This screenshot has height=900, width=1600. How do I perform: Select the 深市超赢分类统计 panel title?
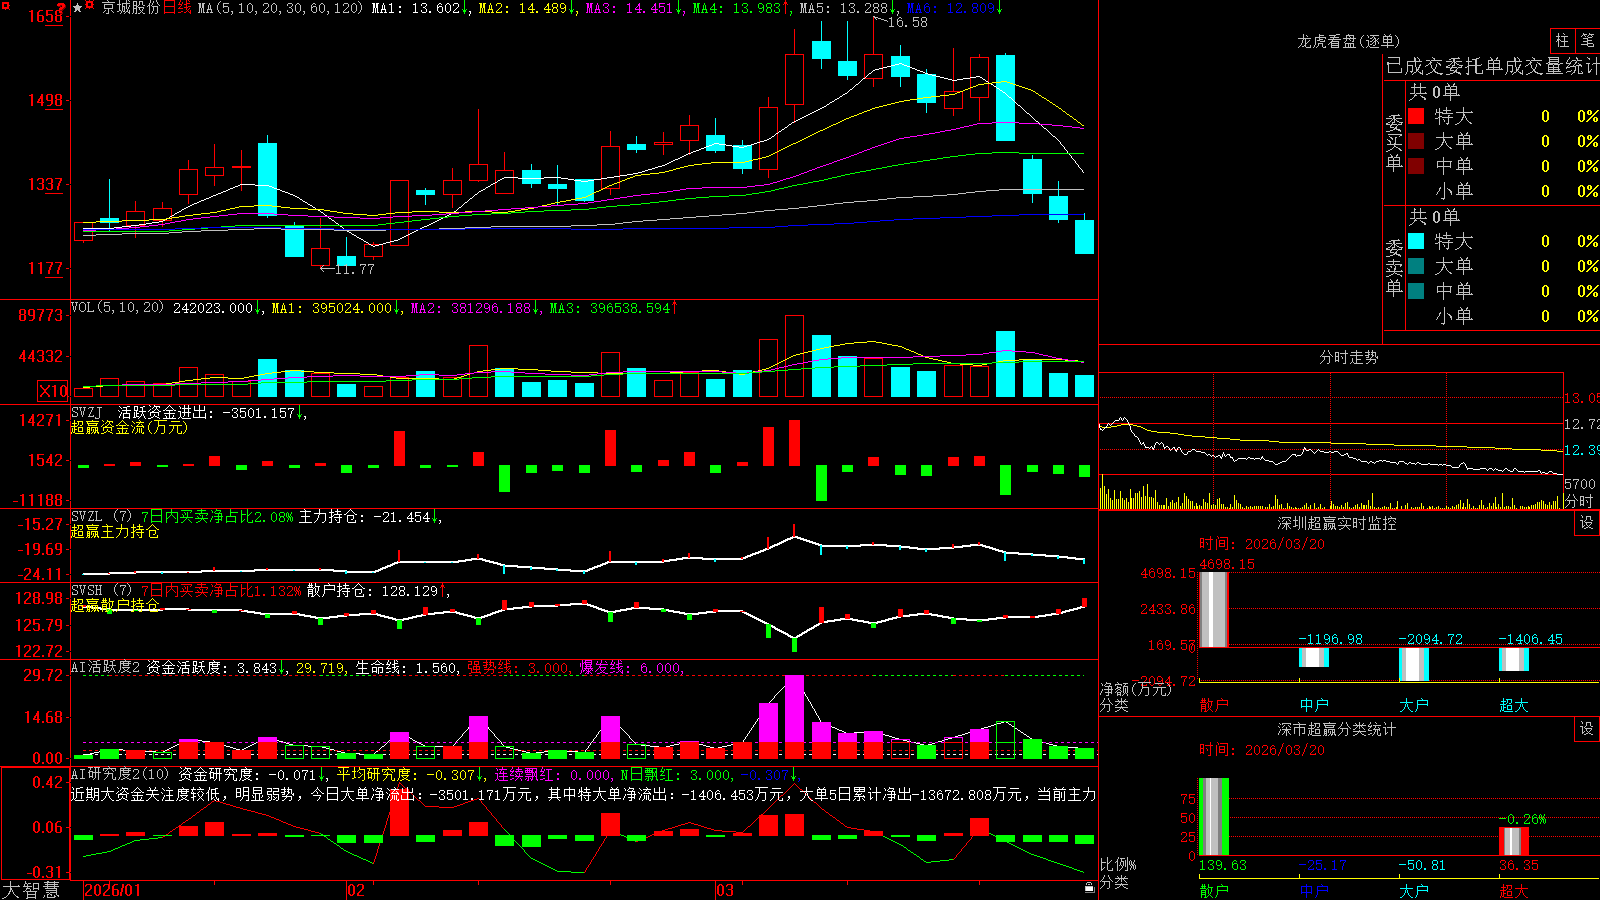1336,729
